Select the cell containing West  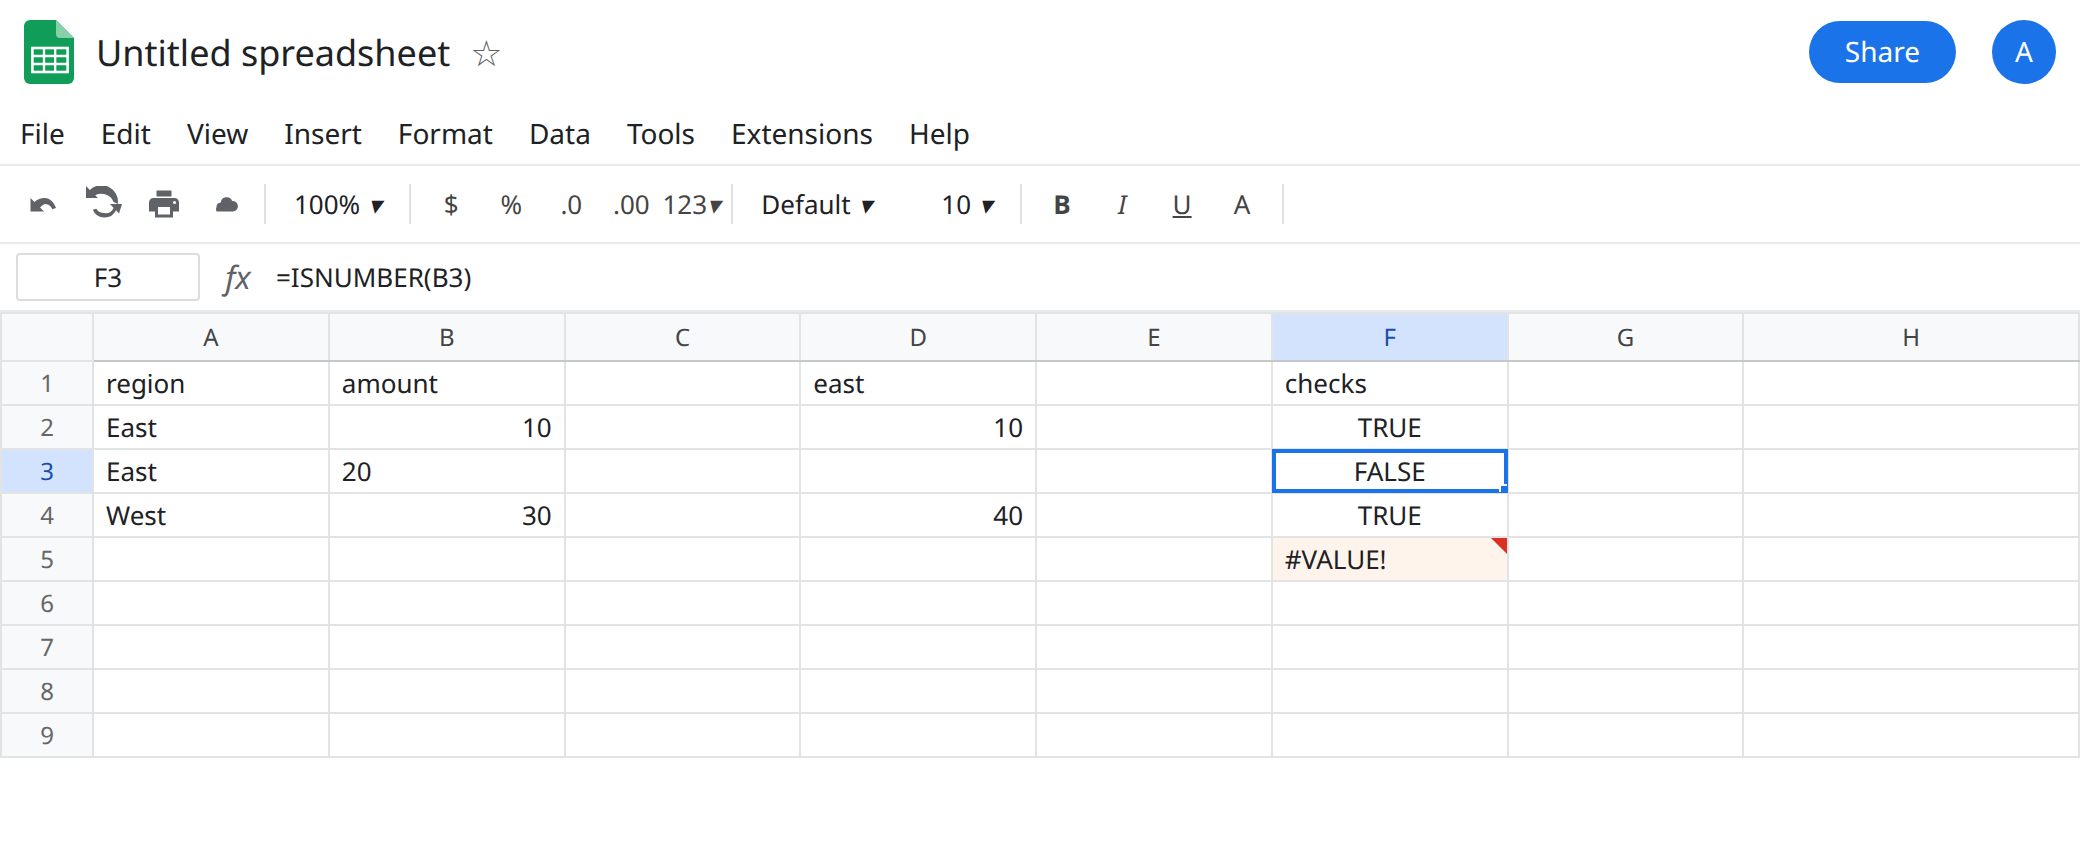point(210,515)
